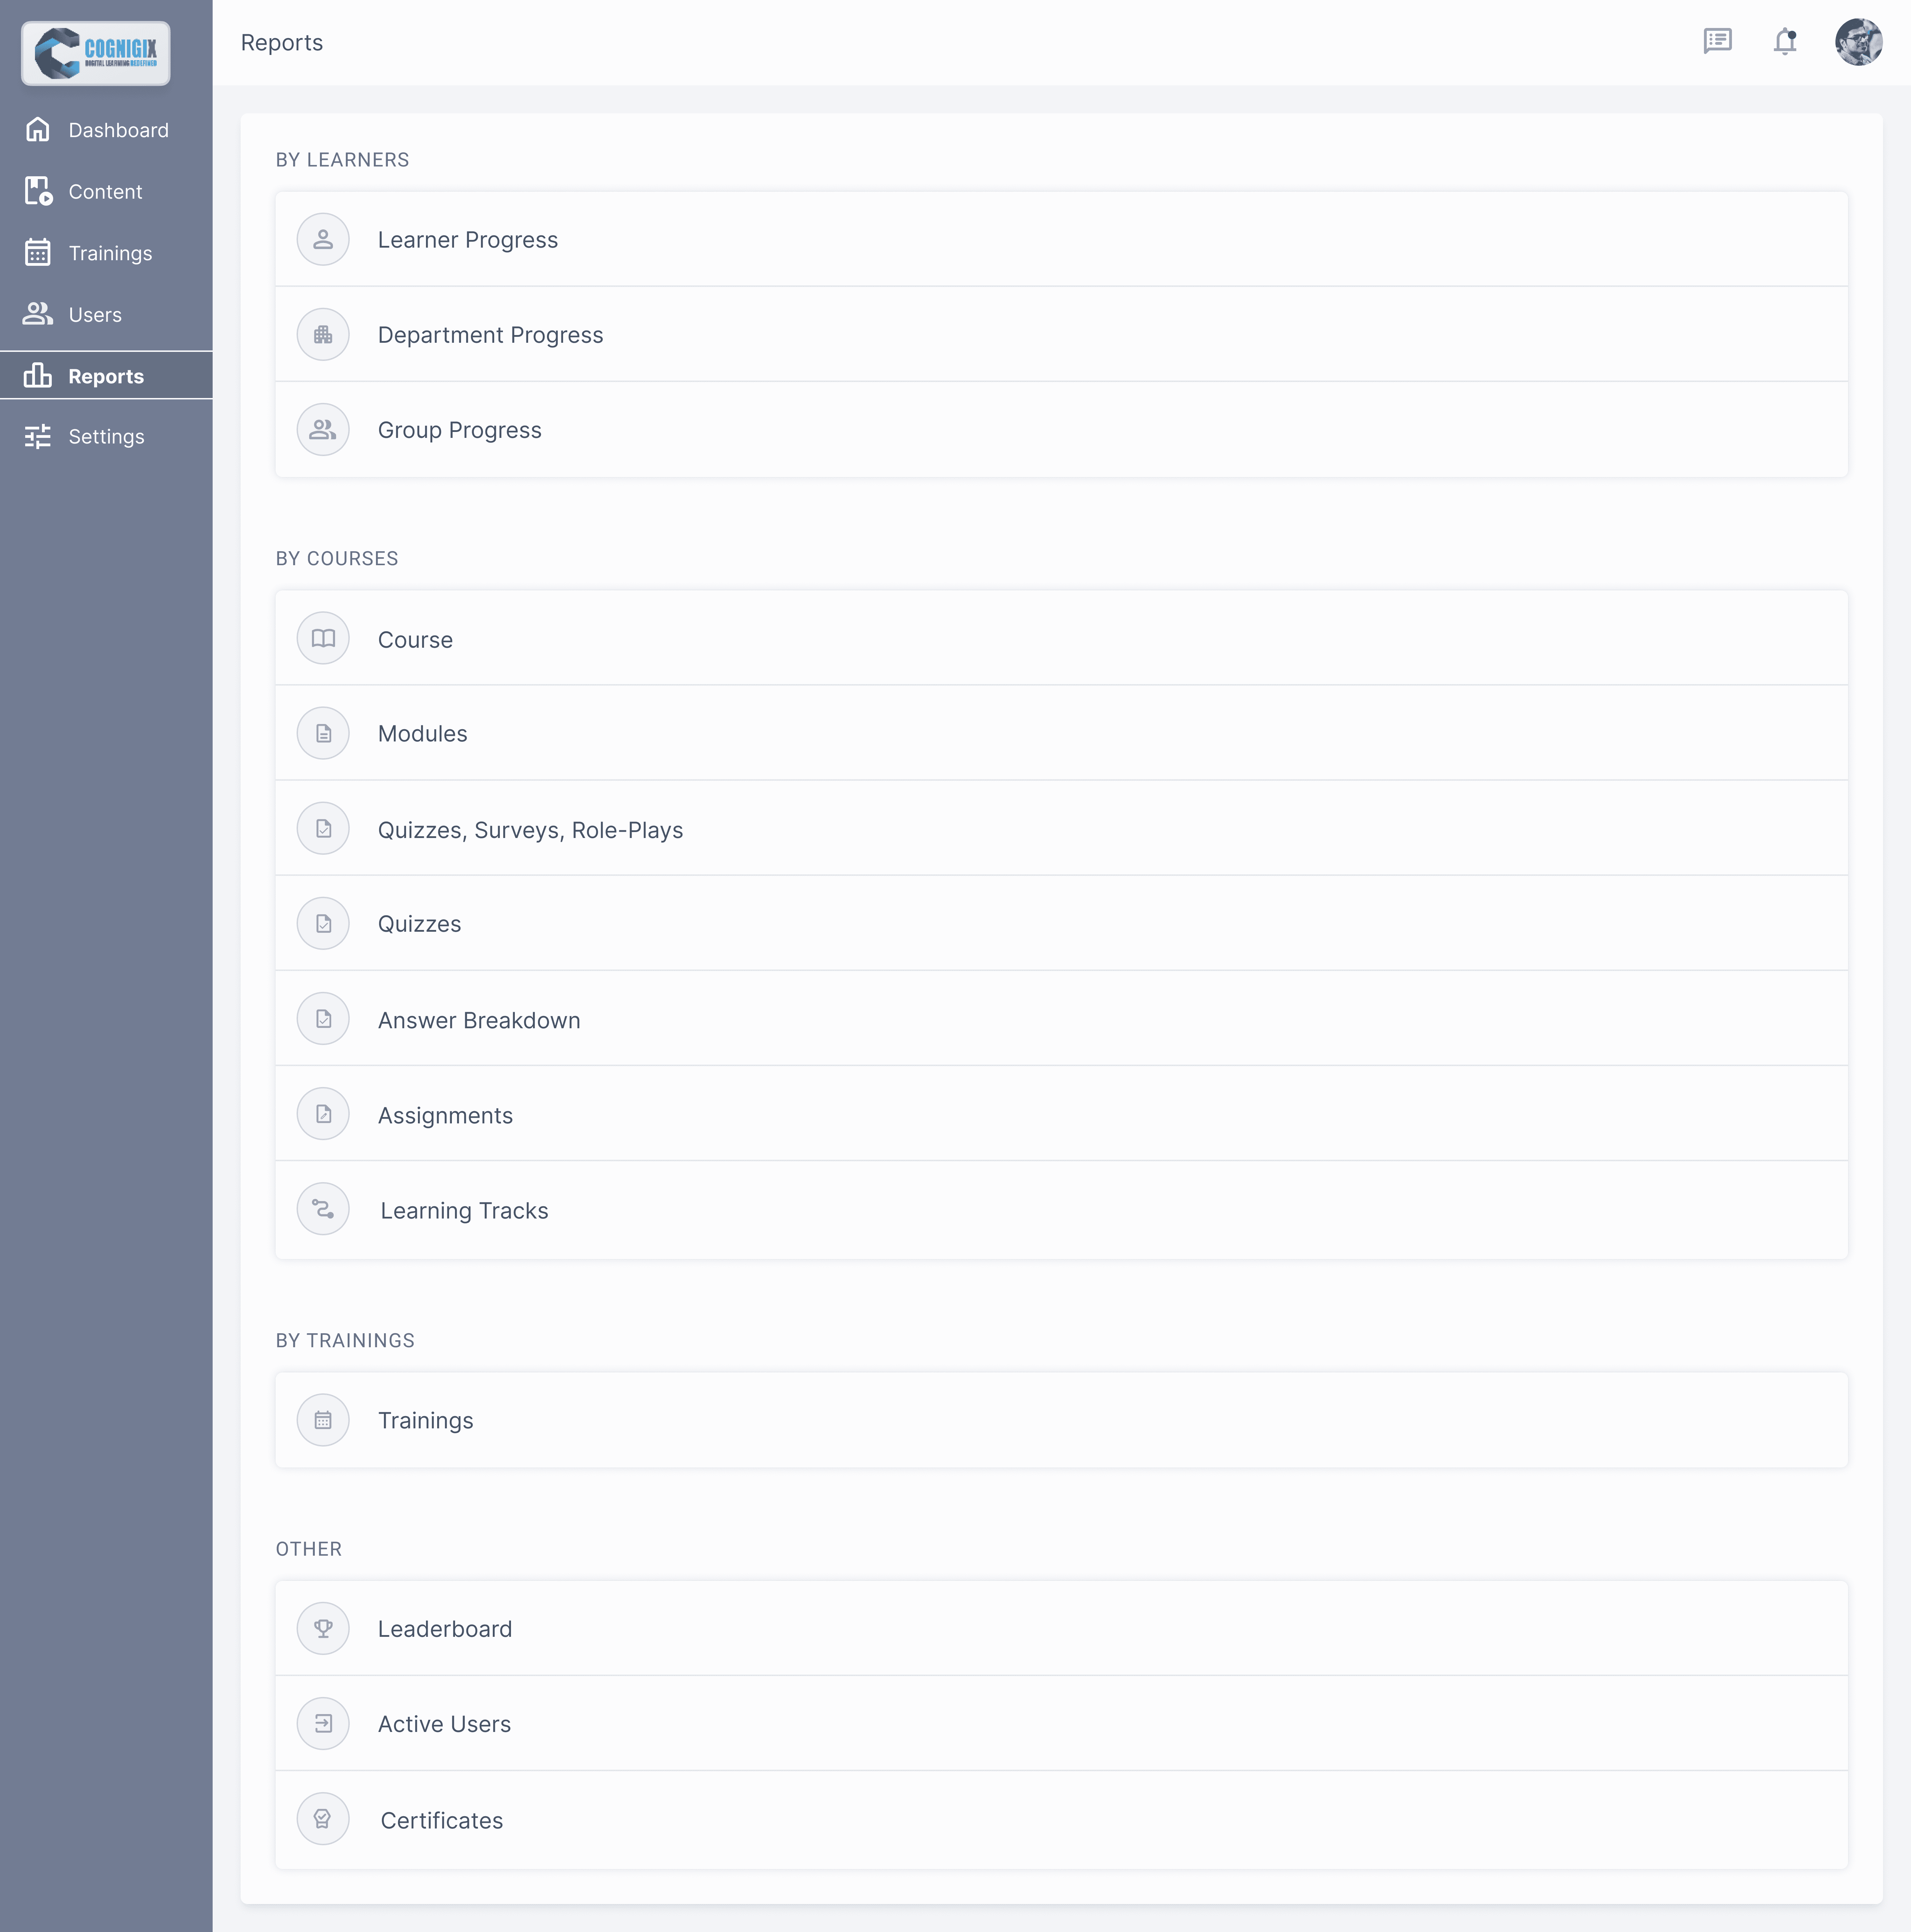
Task: Click the Learning Tracks route icon
Action: 323,1209
